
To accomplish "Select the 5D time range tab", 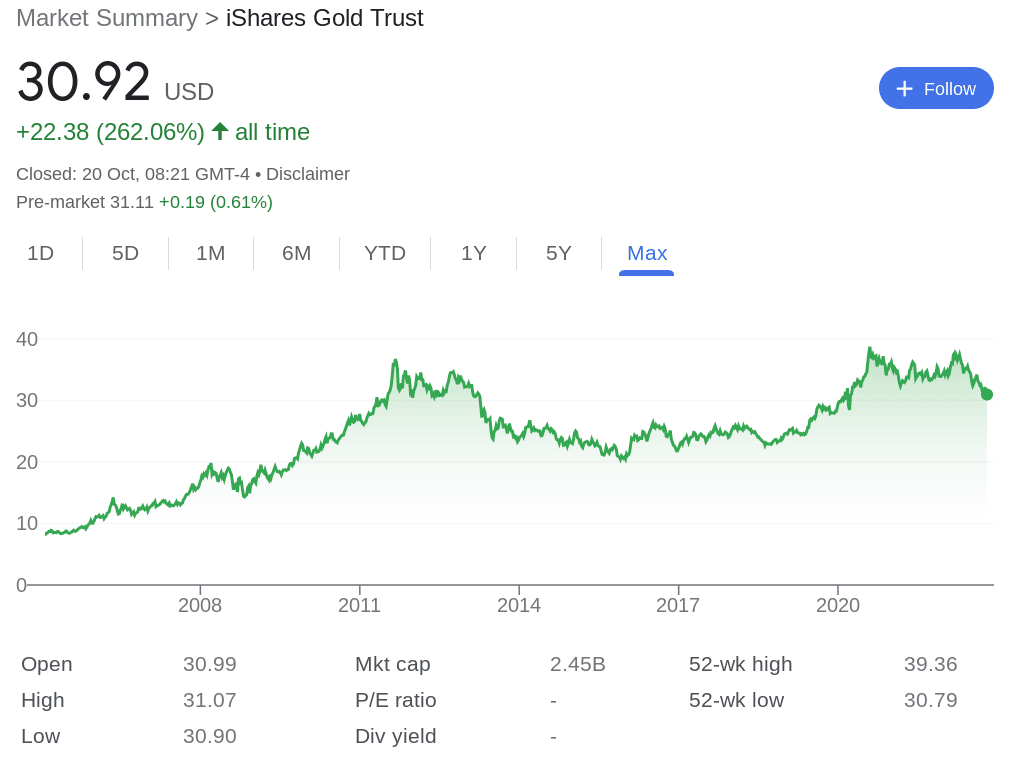I will pos(125,253).
